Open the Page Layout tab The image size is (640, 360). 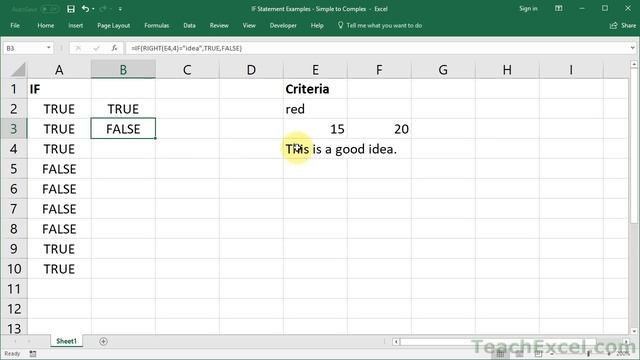[x=113, y=25]
